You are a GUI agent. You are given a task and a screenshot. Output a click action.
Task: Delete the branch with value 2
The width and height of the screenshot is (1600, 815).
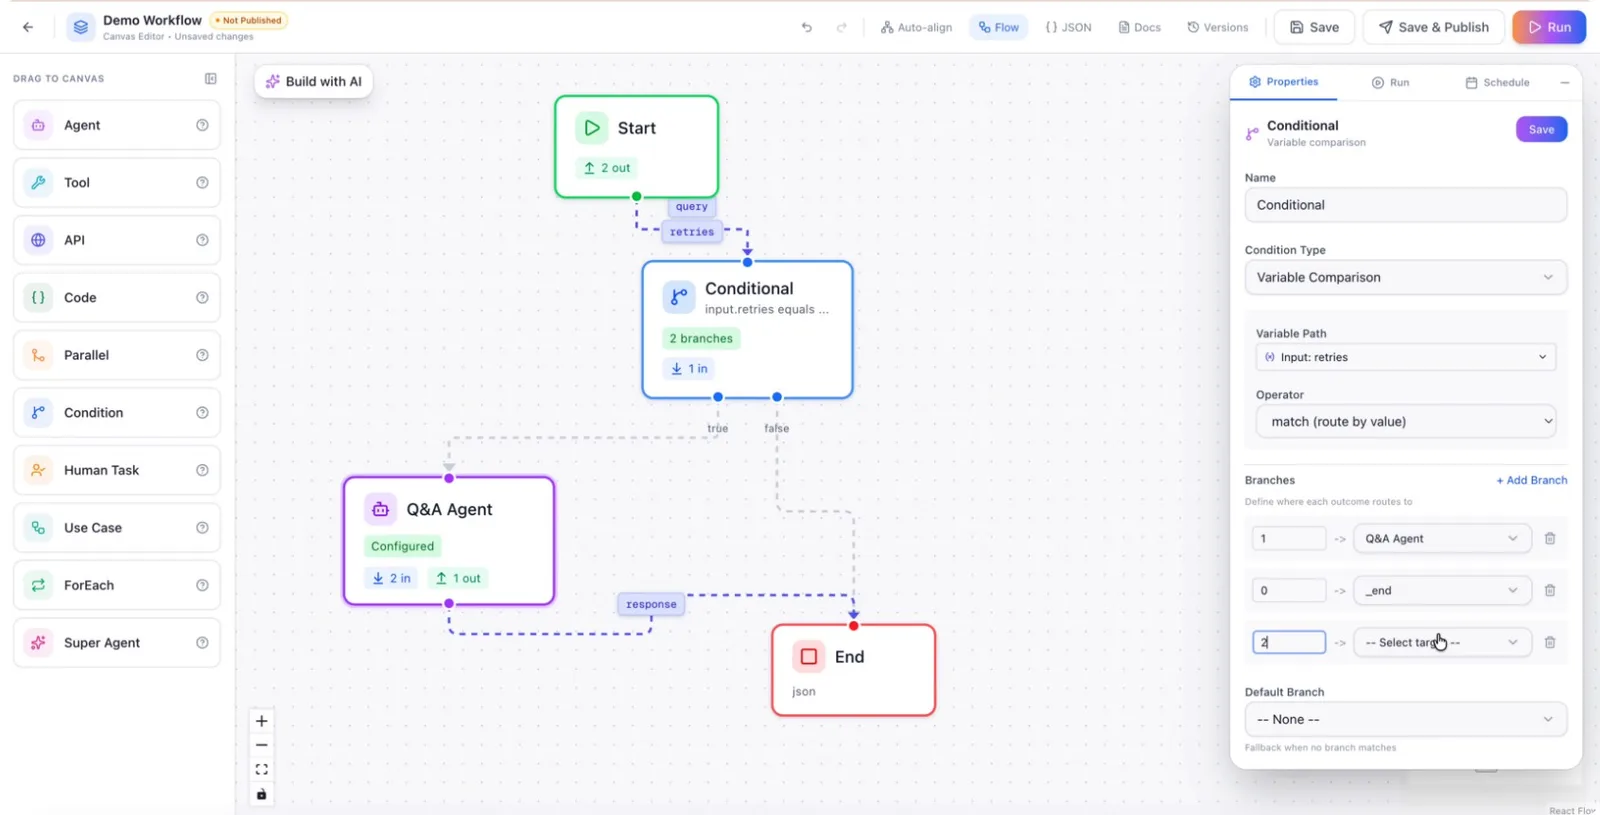[x=1550, y=642]
